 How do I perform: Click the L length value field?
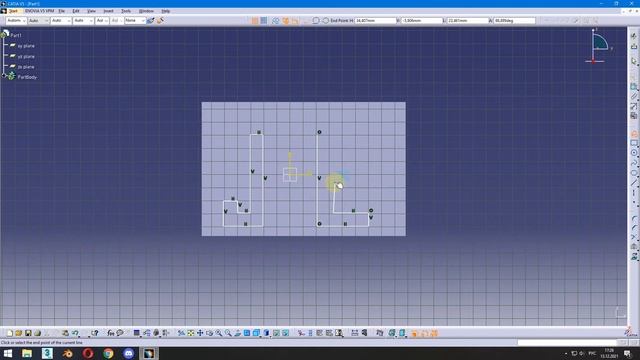click(x=468, y=20)
